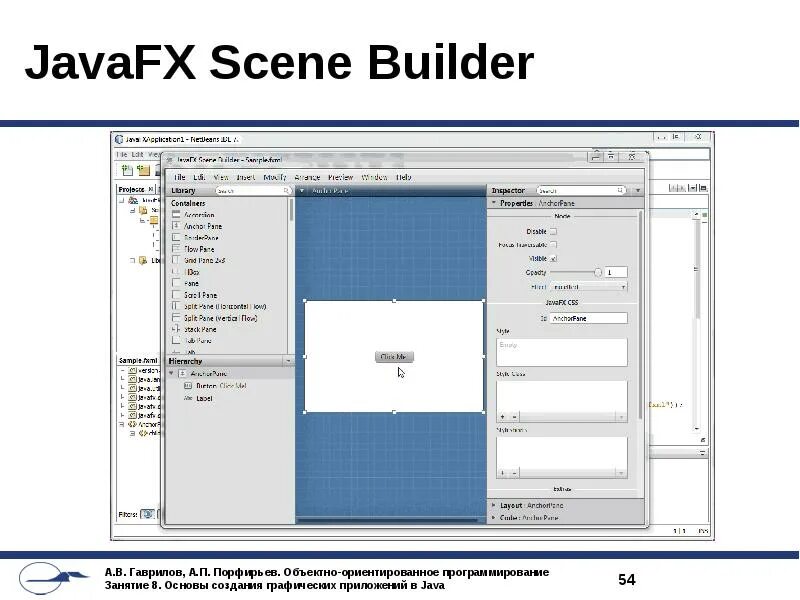800x600 pixels.
Task: Click NetBeans application icon in title bar
Action: point(119,139)
